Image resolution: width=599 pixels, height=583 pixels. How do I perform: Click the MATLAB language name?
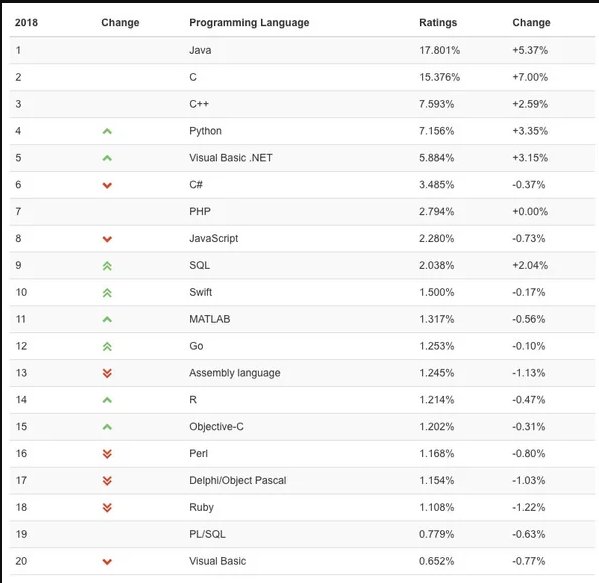click(x=210, y=319)
